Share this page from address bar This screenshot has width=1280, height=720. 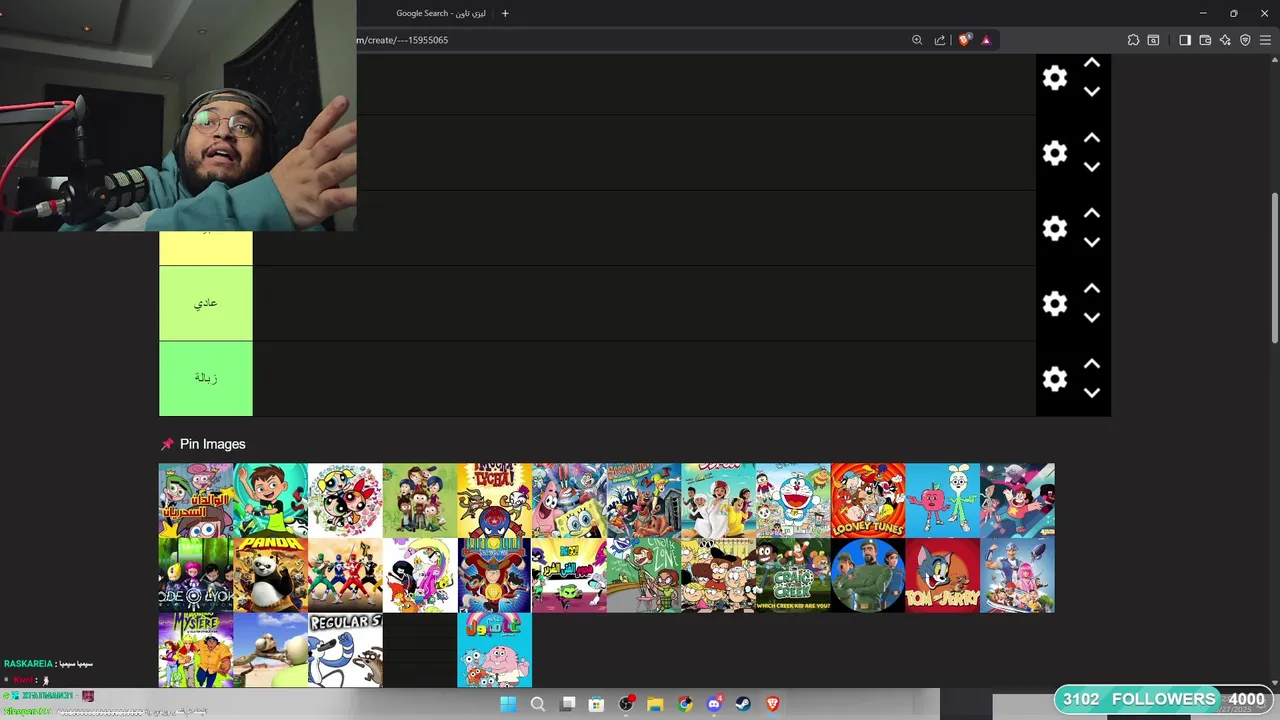[940, 40]
